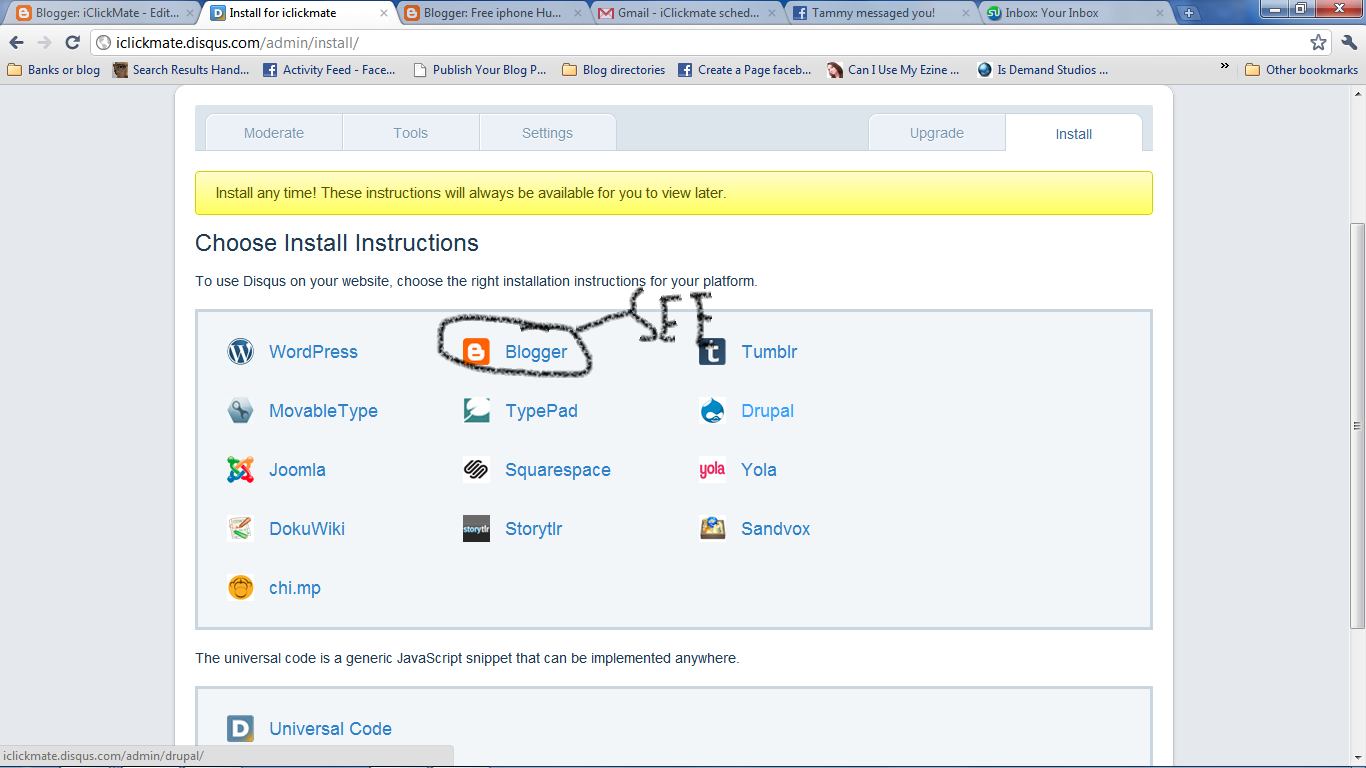The width and height of the screenshot is (1366, 768).
Task: Close the Install for iclickmate tab
Action: (383, 13)
